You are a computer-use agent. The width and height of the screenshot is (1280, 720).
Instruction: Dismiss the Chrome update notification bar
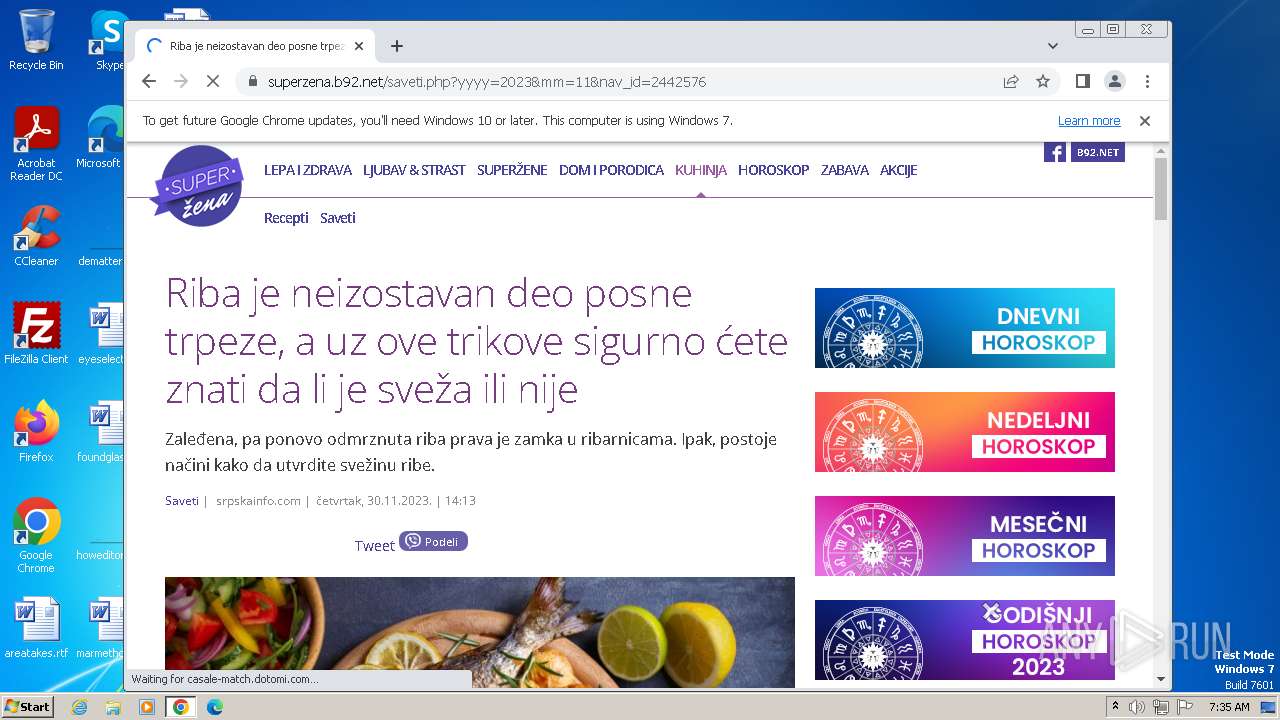point(1145,120)
